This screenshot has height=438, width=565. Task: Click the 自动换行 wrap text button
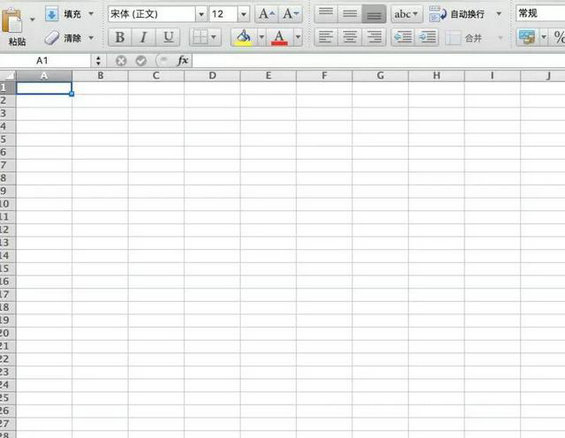click(x=457, y=14)
